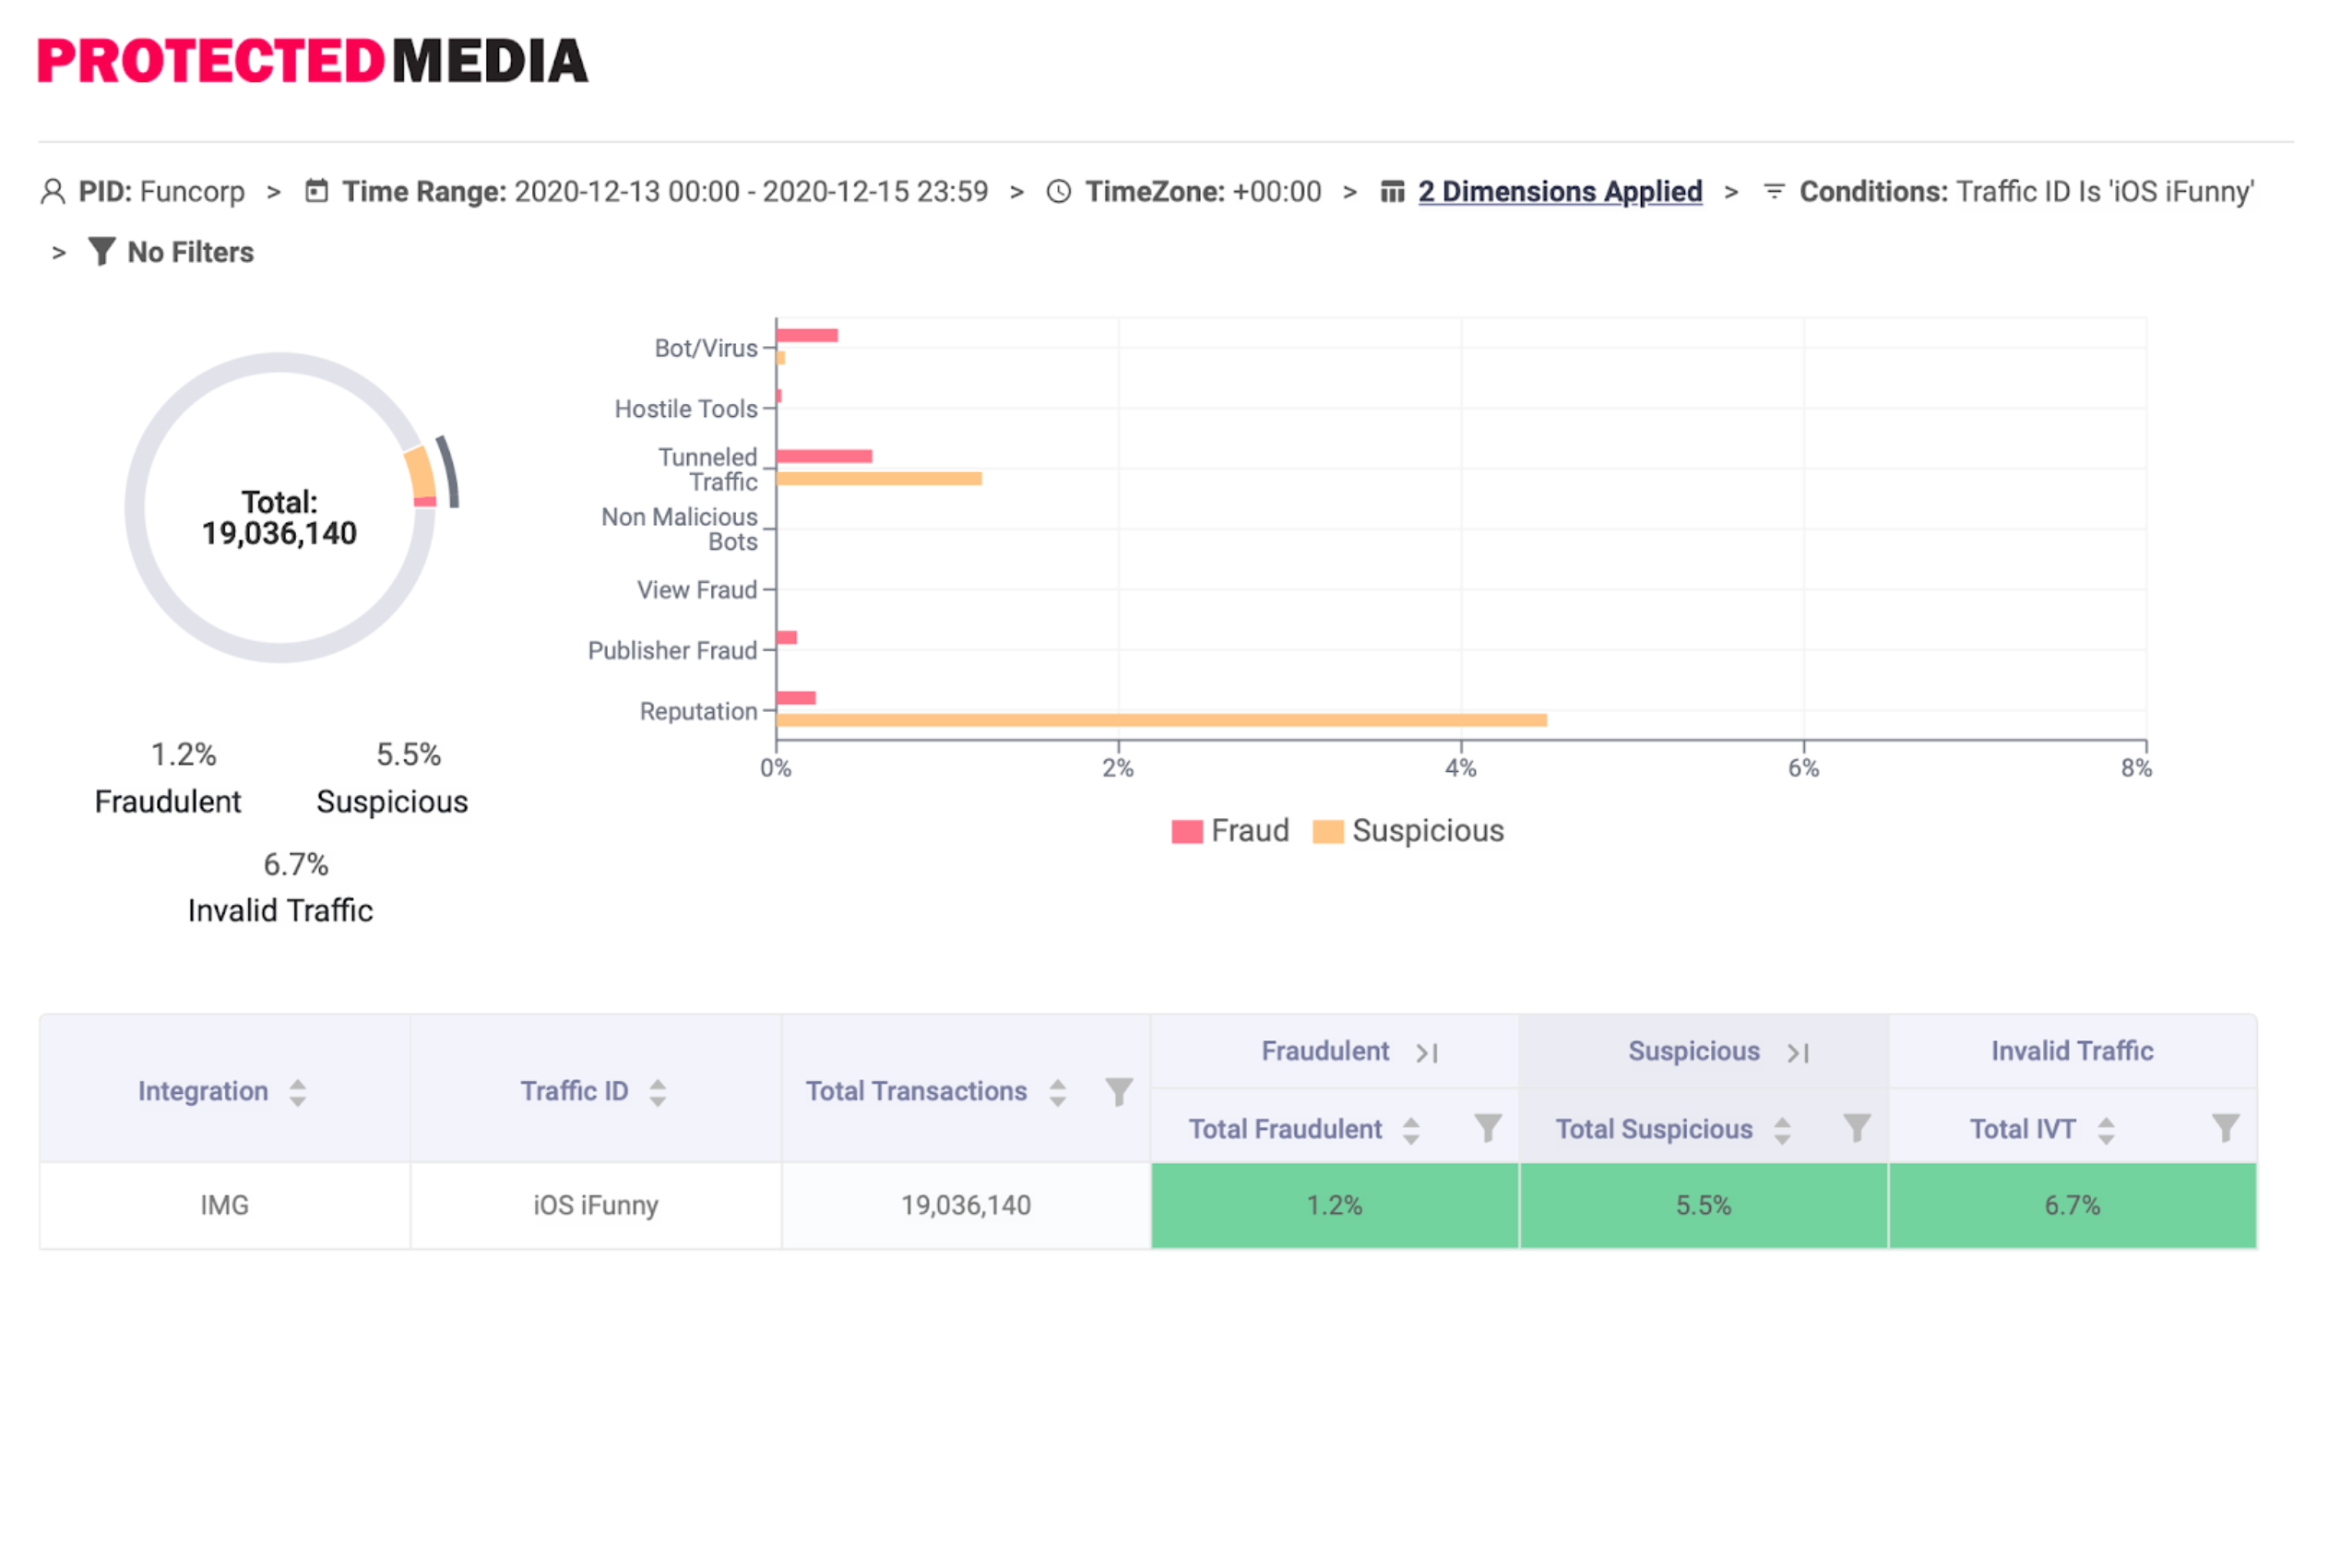Screen dimensions: 2352x1568
Task: Click the Reputation suspicious bar in chart
Action: (1160, 720)
